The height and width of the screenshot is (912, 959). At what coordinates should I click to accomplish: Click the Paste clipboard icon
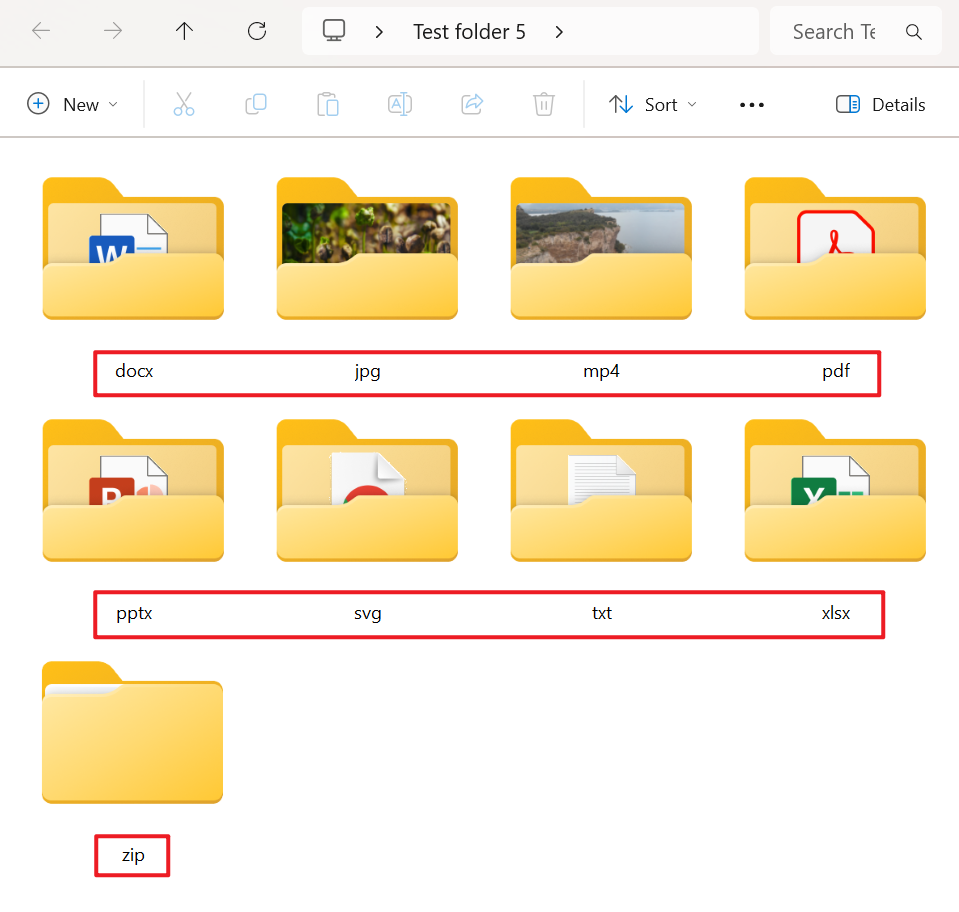pyautogui.click(x=328, y=105)
